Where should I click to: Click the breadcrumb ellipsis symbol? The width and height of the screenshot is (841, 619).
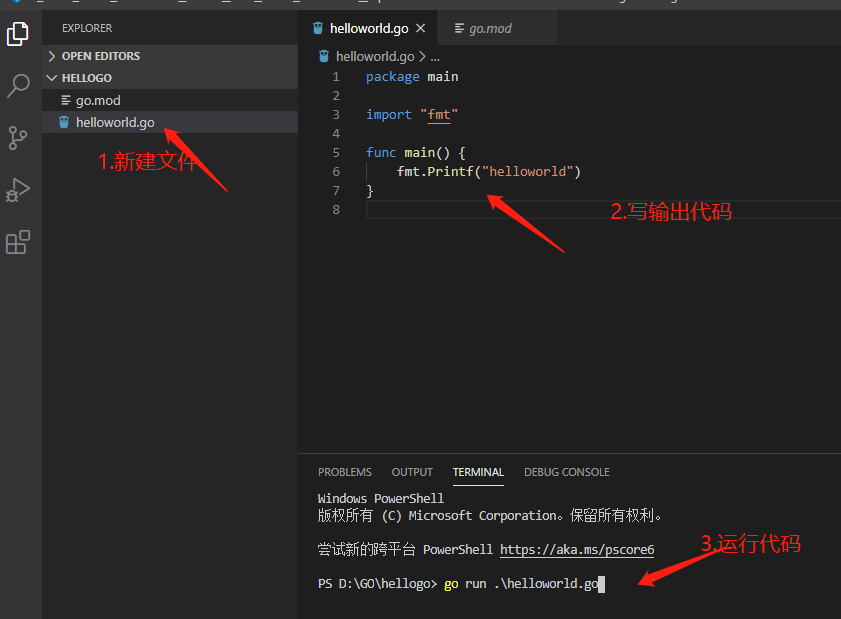[435, 57]
